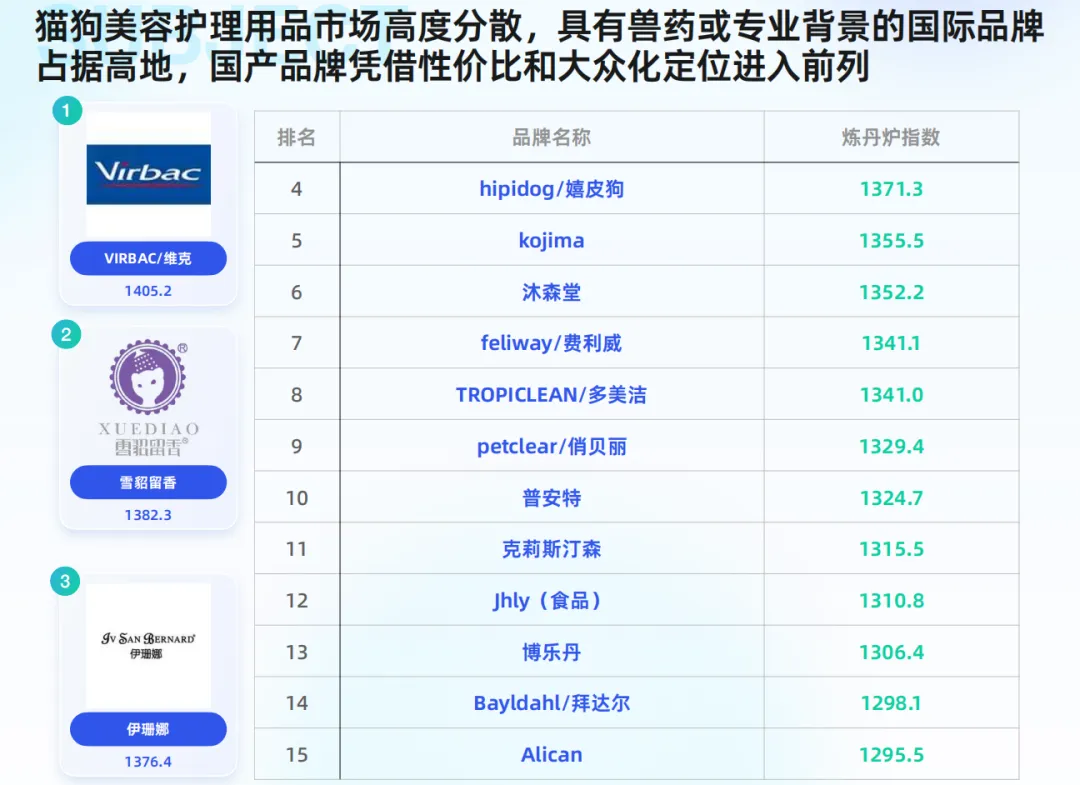Click the 雪貂留香 blue label button
The height and width of the screenshot is (785, 1080).
point(148,482)
